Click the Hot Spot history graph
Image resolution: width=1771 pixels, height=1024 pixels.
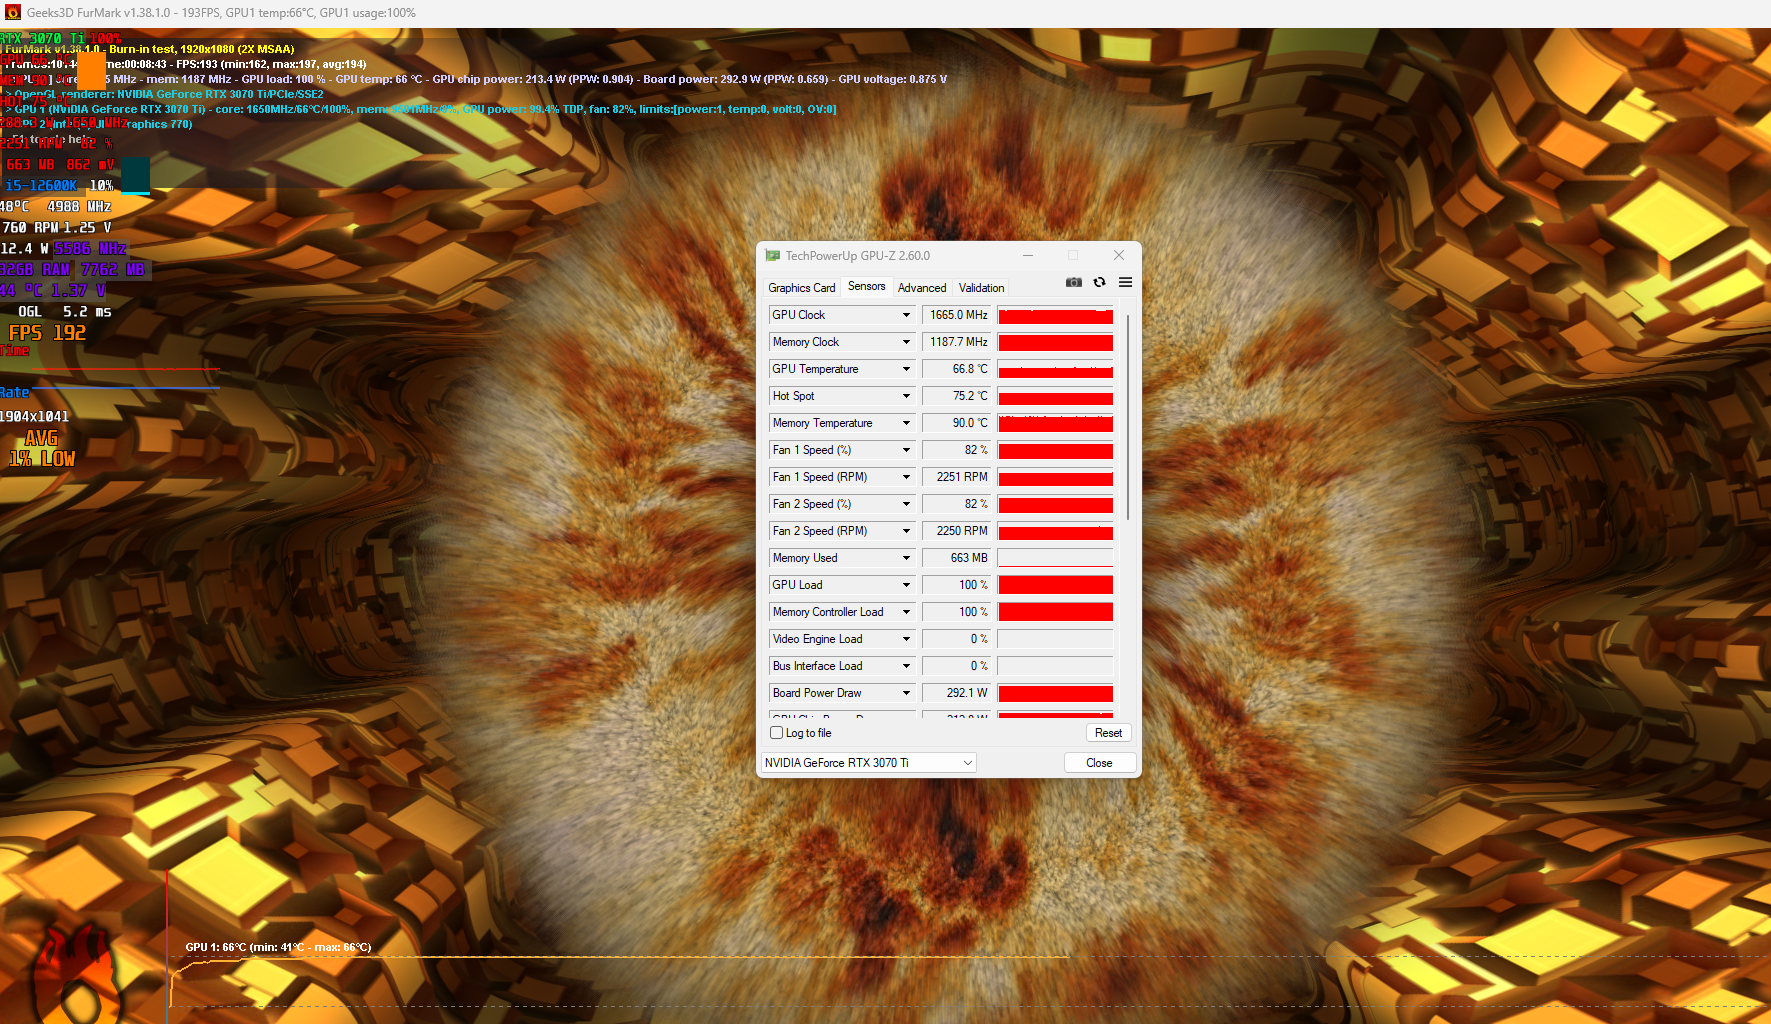(1055, 396)
